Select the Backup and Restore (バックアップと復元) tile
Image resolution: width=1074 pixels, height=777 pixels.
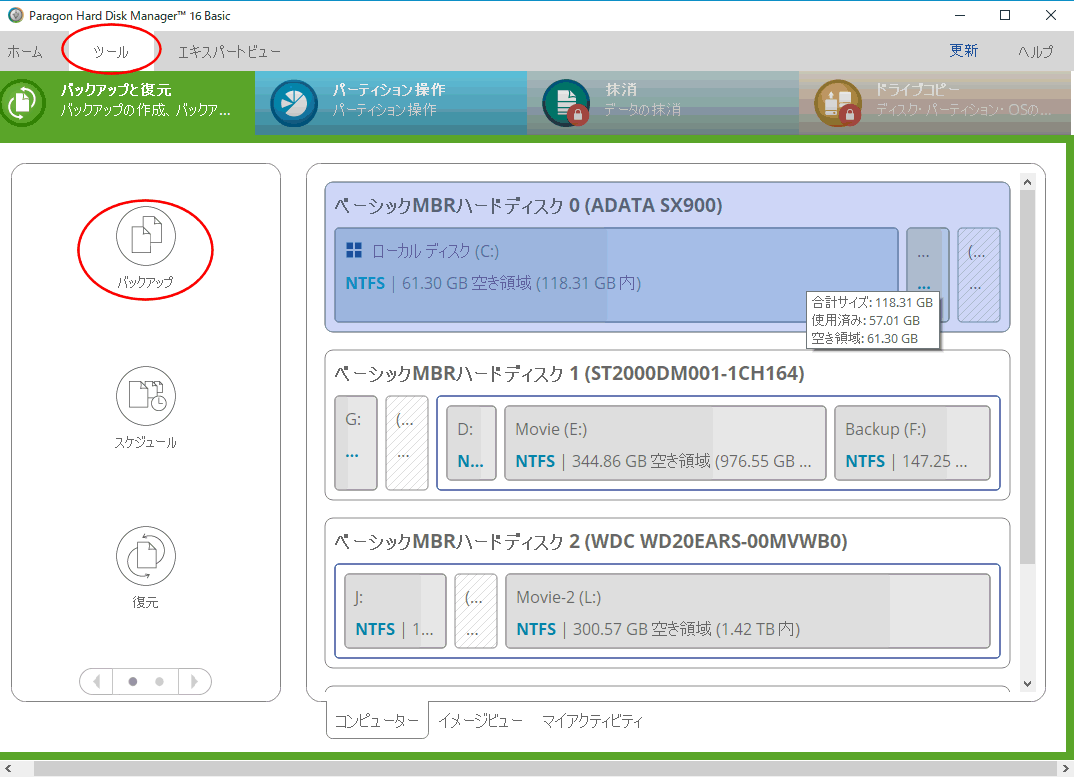127,100
